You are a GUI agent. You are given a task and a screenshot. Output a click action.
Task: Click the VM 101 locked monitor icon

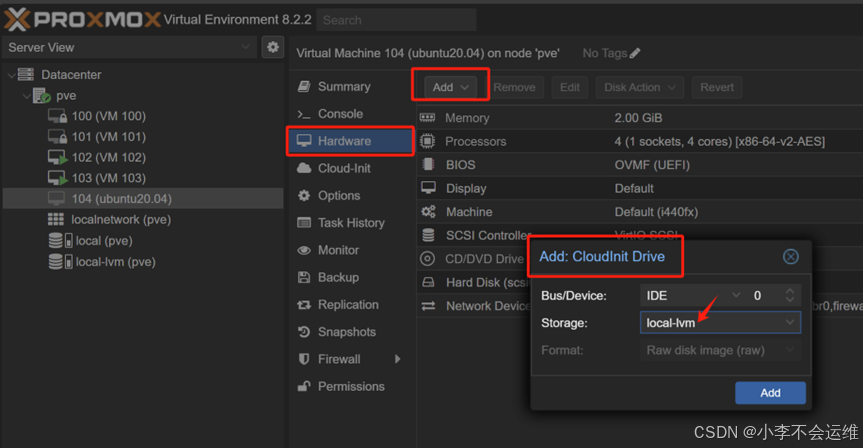coord(57,136)
